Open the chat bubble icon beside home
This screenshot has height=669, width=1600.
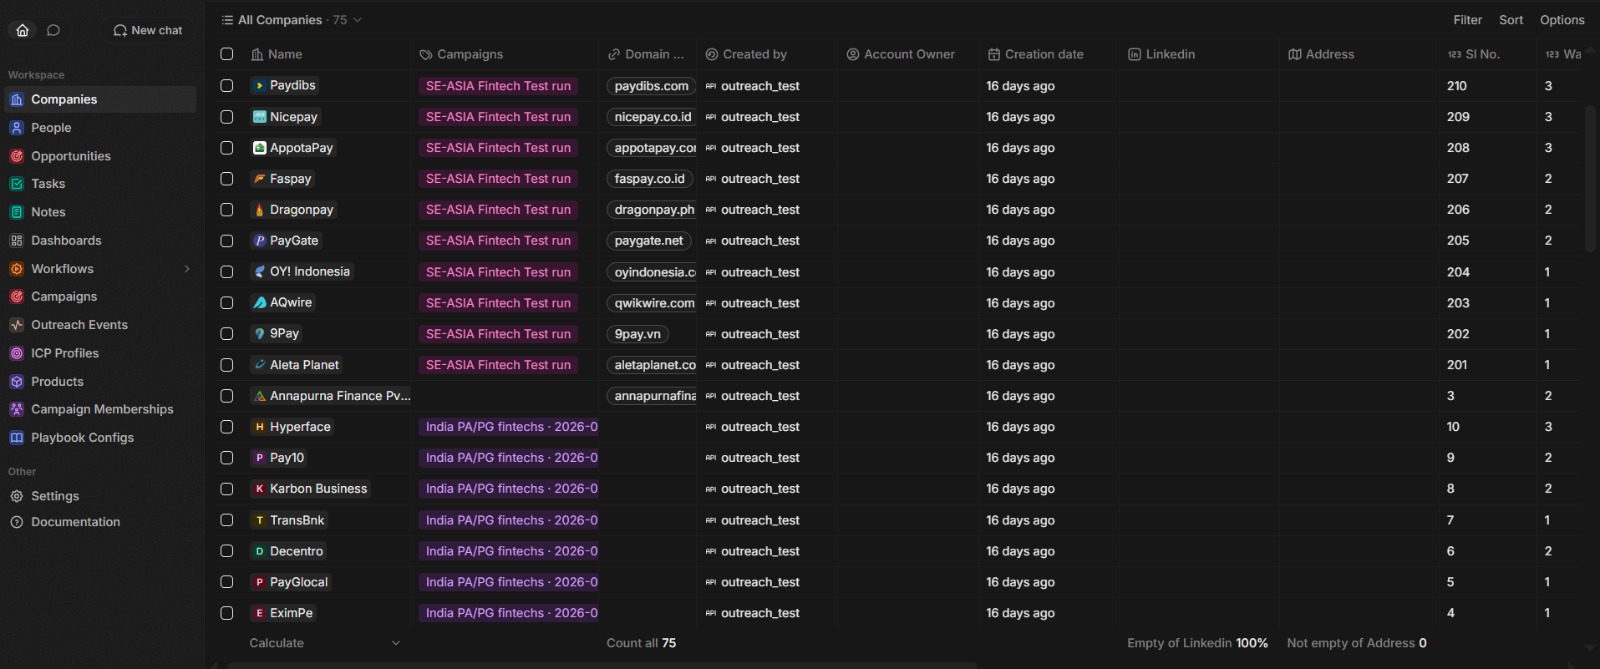[54, 30]
